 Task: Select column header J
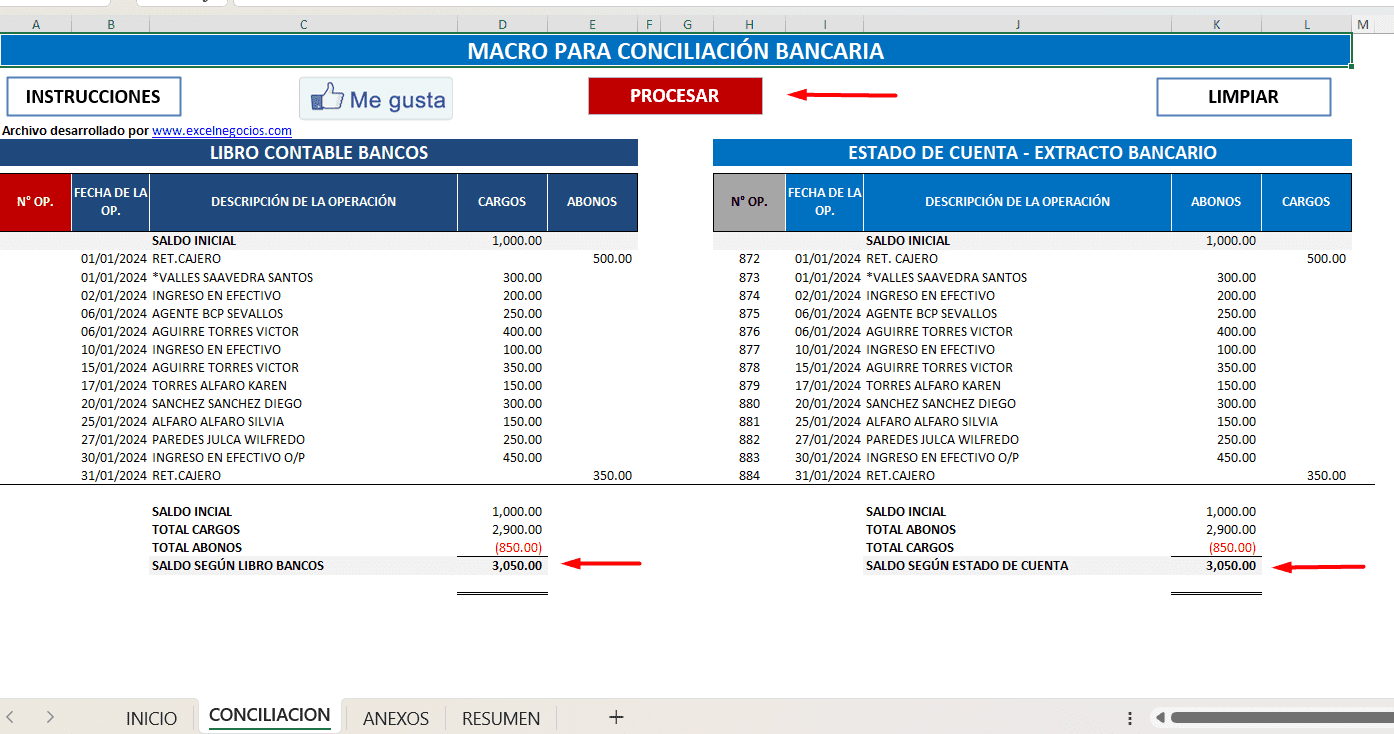click(x=1017, y=22)
